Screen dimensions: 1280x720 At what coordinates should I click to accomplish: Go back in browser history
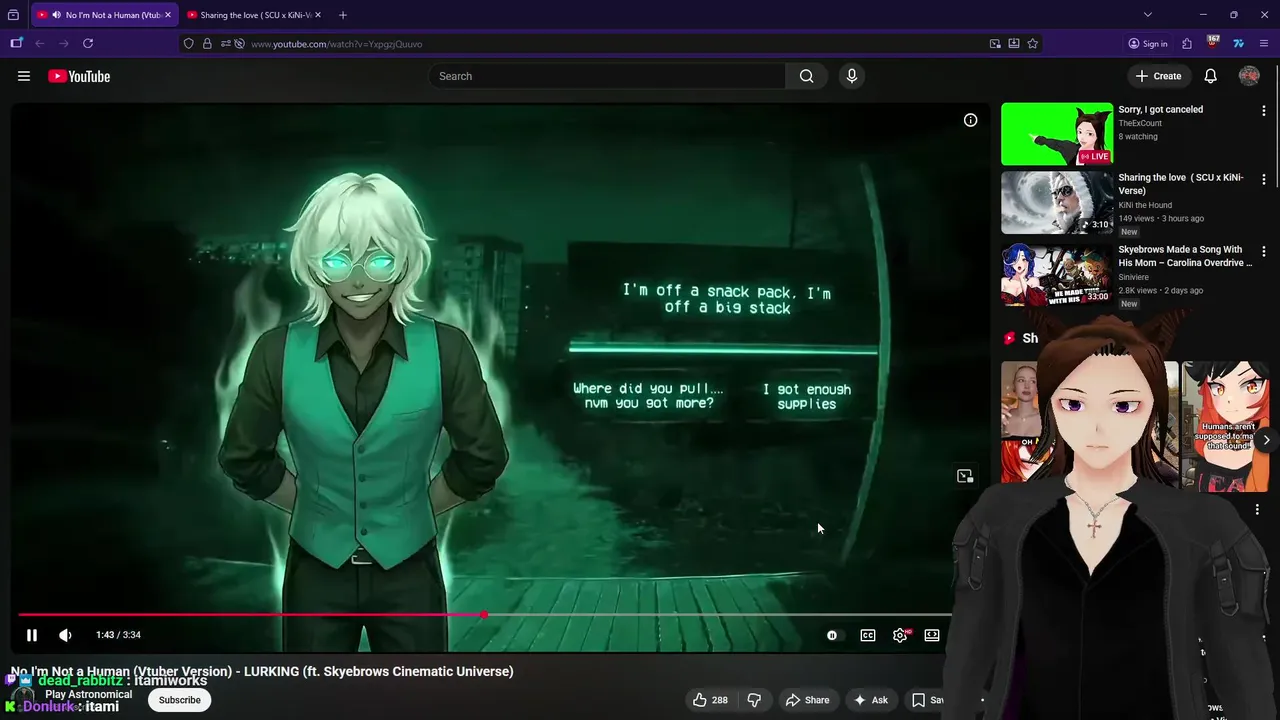pos(40,44)
